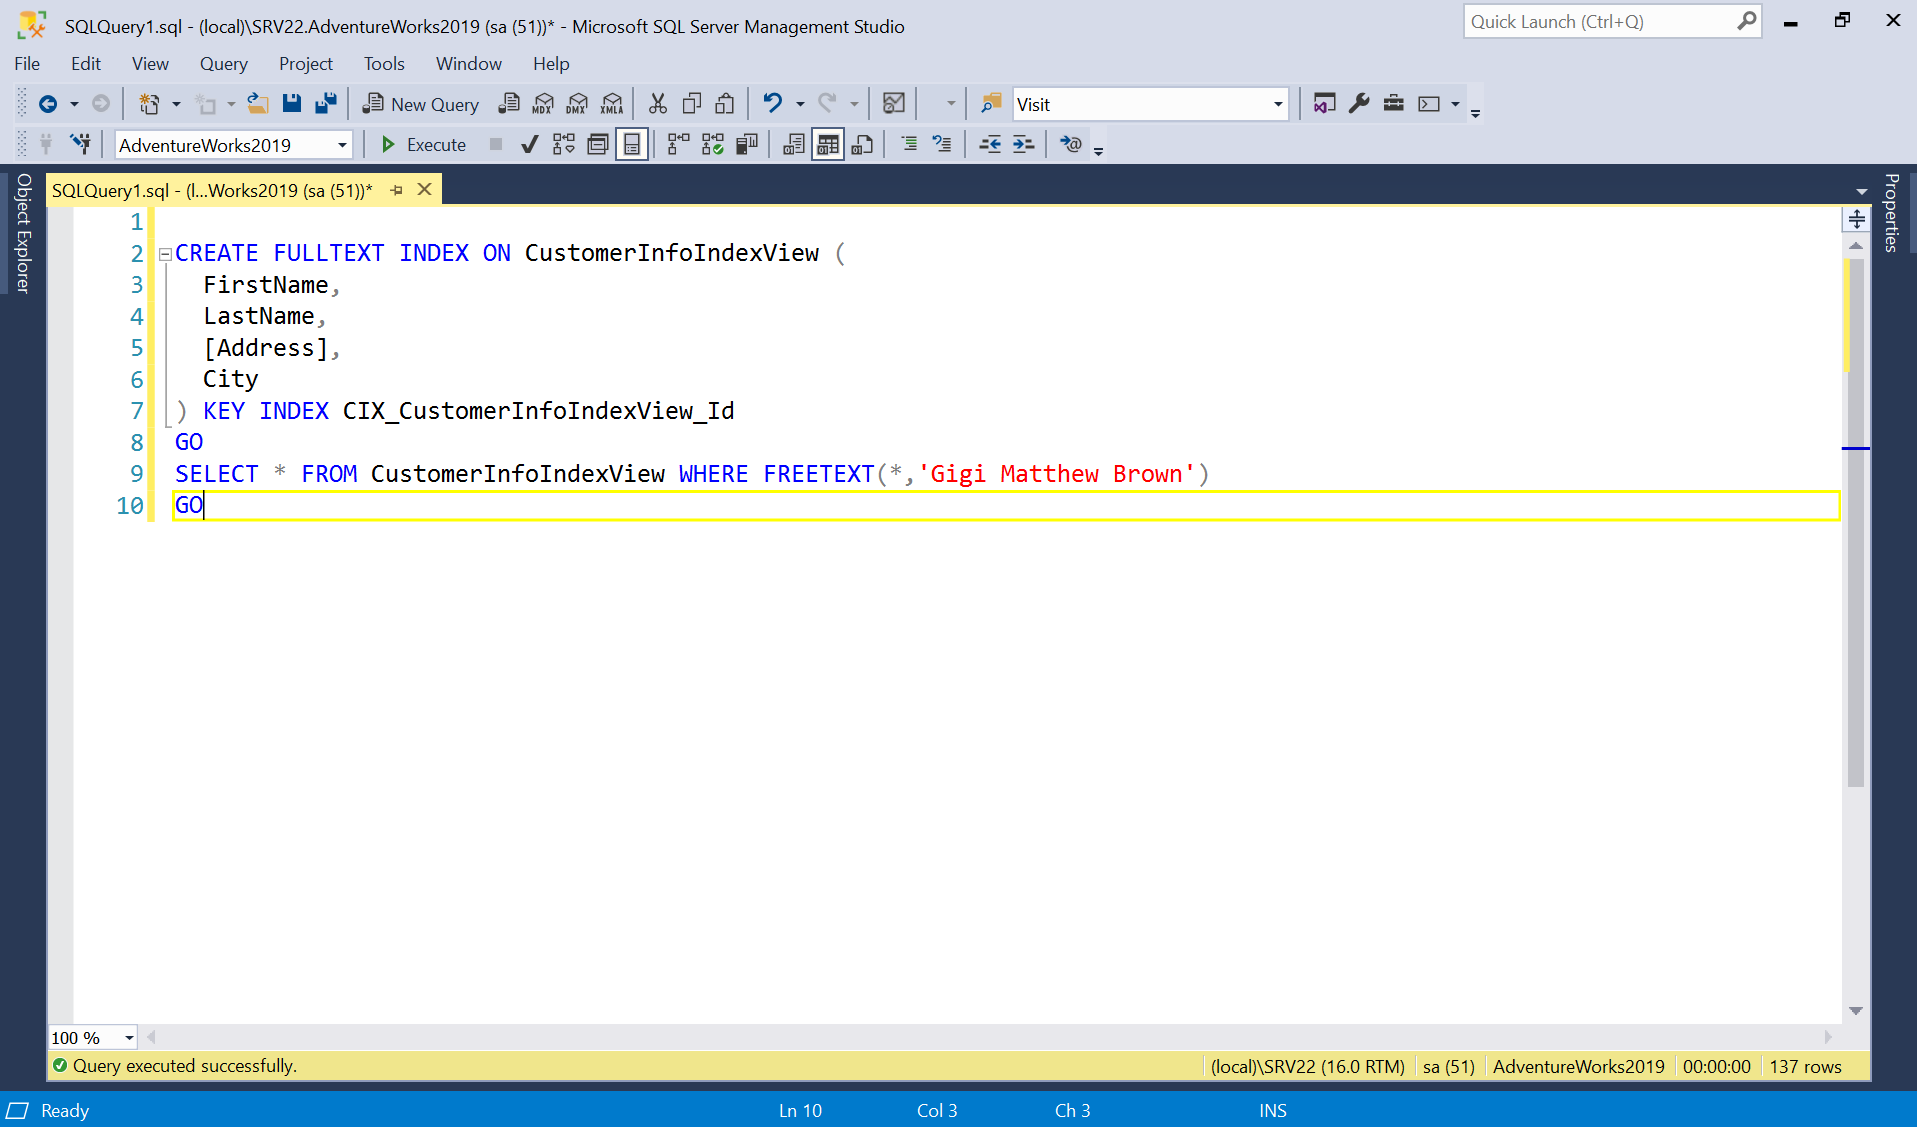Toggle Results to Text mode
The height and width of the screenshot is (1127, 1917).
794,145
